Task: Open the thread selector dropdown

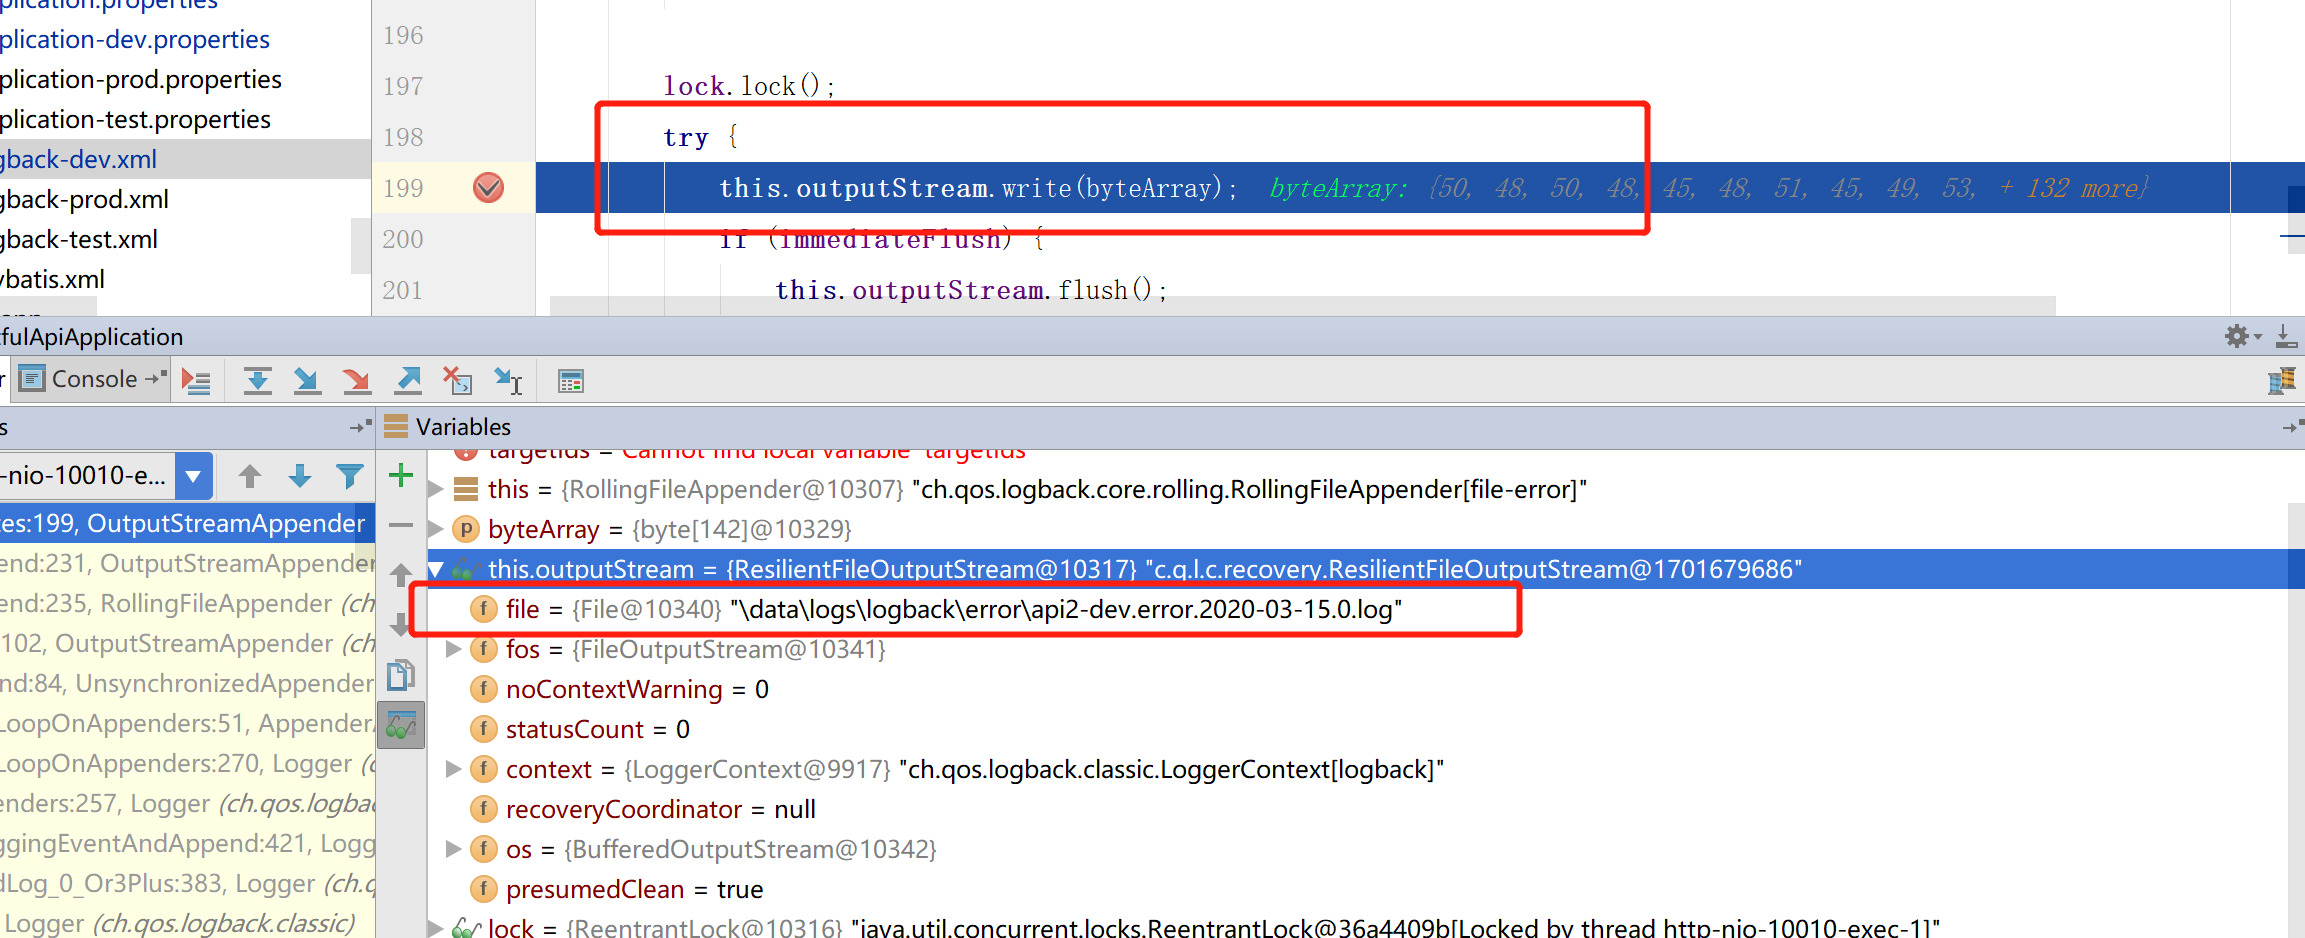Action: (193, 476)
